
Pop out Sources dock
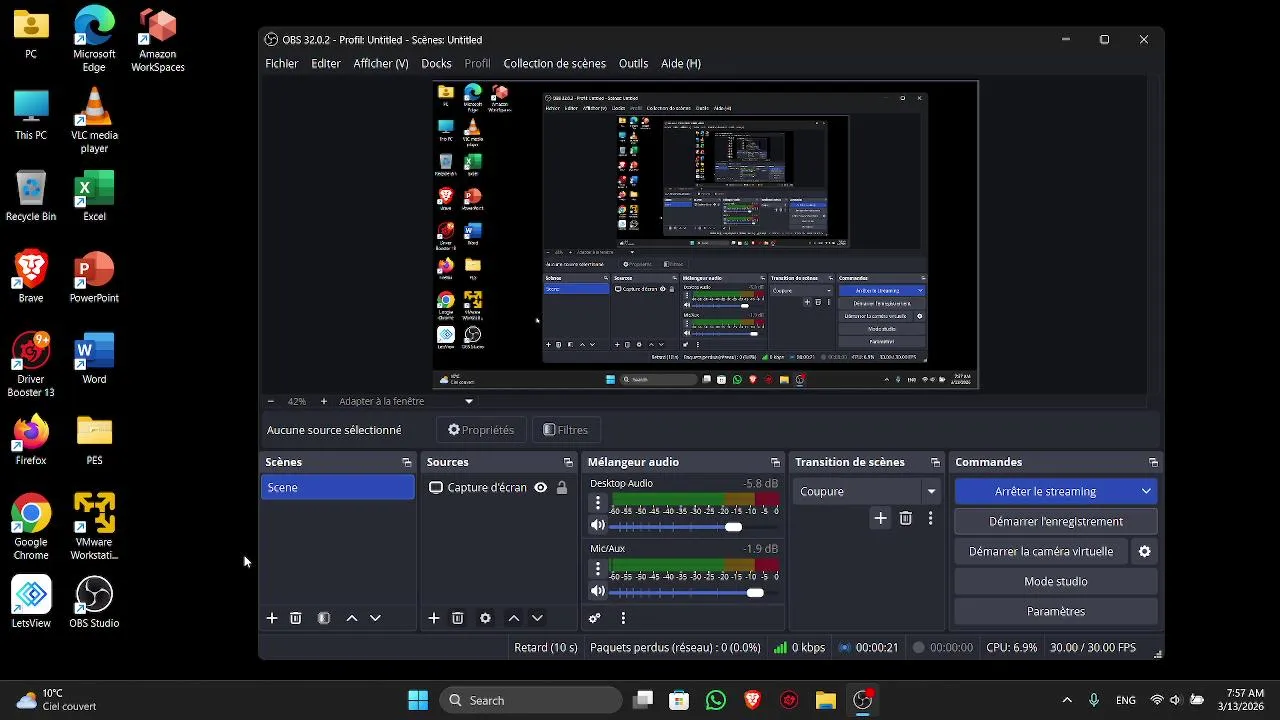(x=568, y=462)
